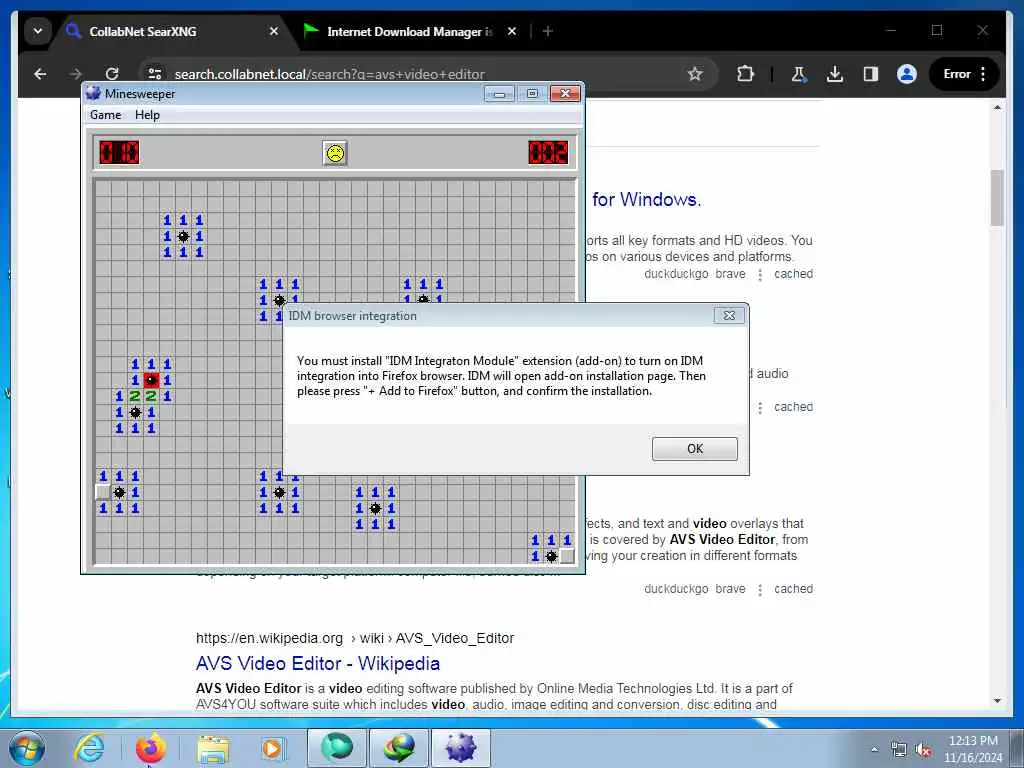
Task: Click the Error button in browser toolbar
Action: 957,74
